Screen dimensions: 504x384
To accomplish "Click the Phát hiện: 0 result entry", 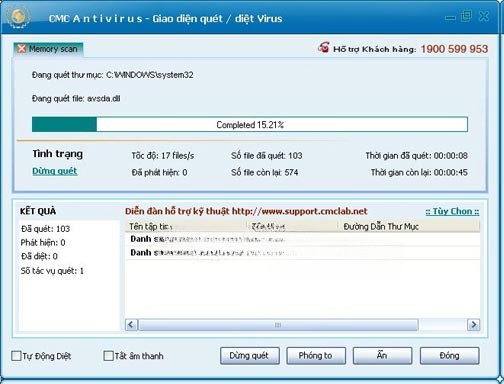I will coord(43,243).
